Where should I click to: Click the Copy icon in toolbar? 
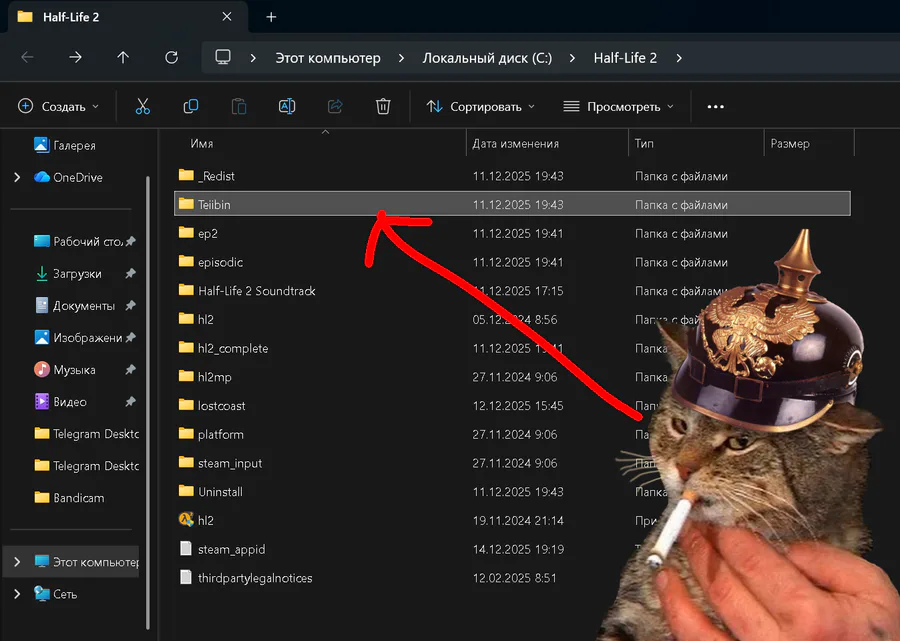[191, 107]
